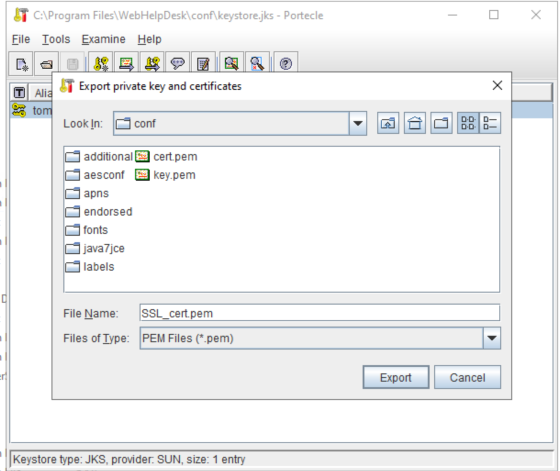Click the New Keystore toolbar icon

coord(21,64)
